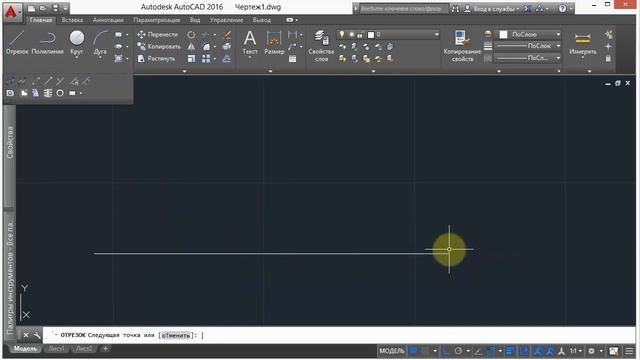
Task: Click the Save icon in quick access toolbar
Action: pos(55,8)
